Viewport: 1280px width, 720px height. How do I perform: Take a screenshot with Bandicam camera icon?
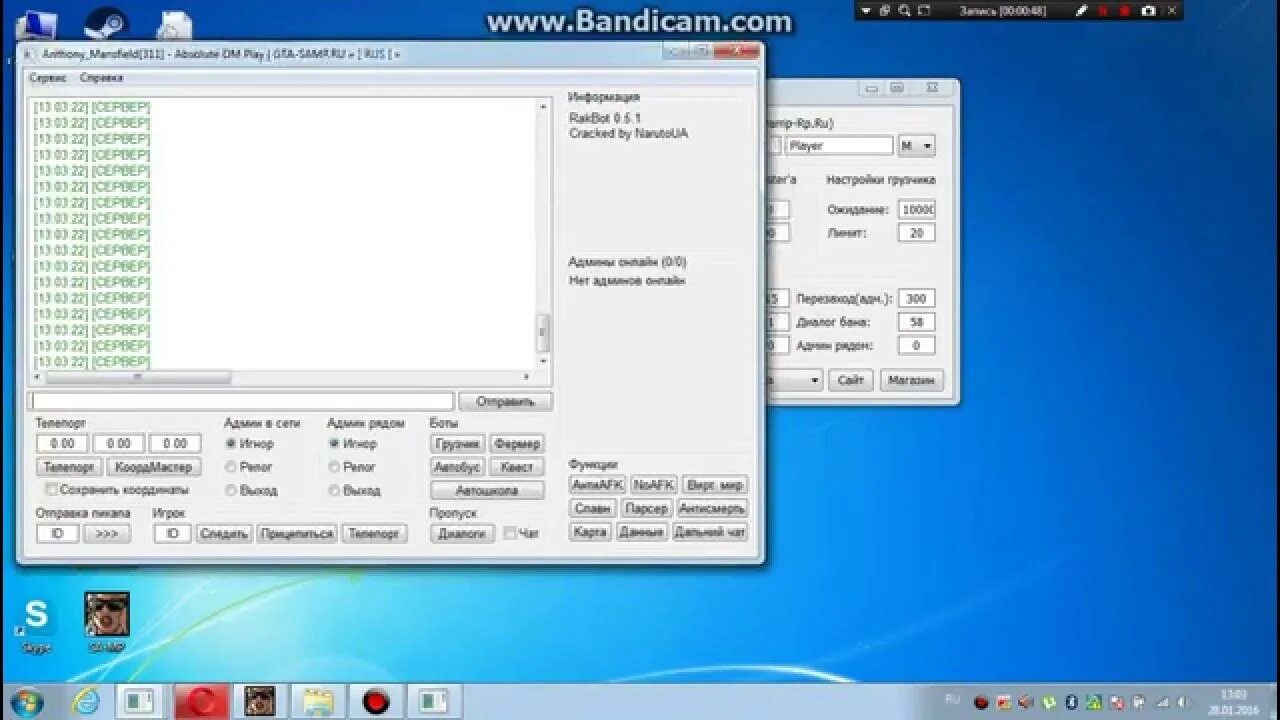pos(1148,11)
